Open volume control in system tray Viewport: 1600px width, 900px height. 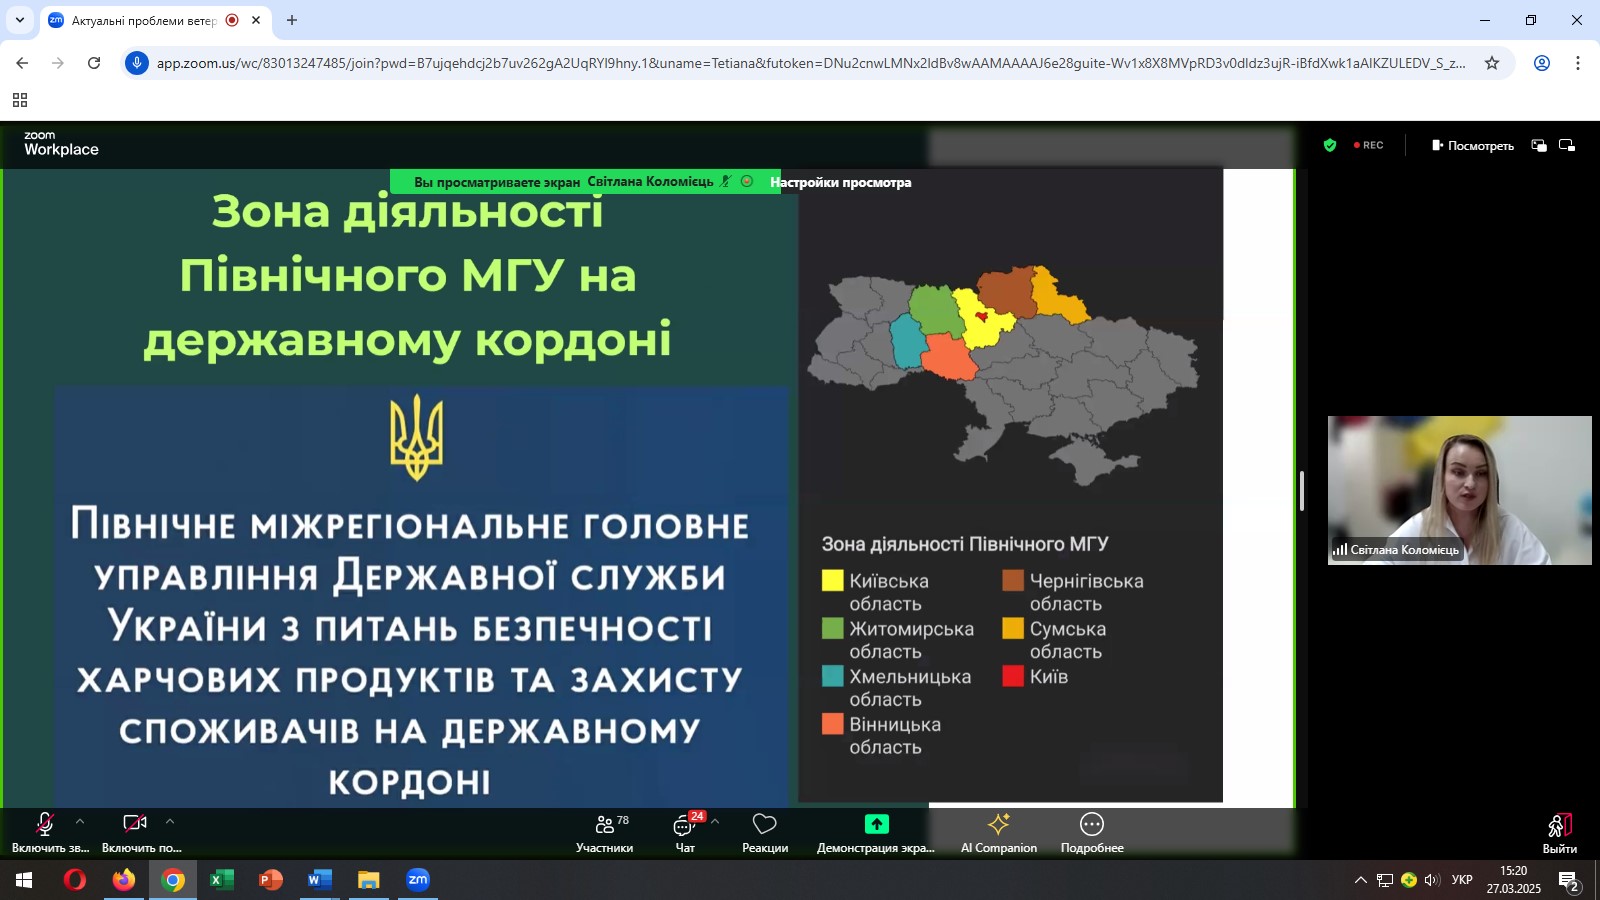point(1432,880)
